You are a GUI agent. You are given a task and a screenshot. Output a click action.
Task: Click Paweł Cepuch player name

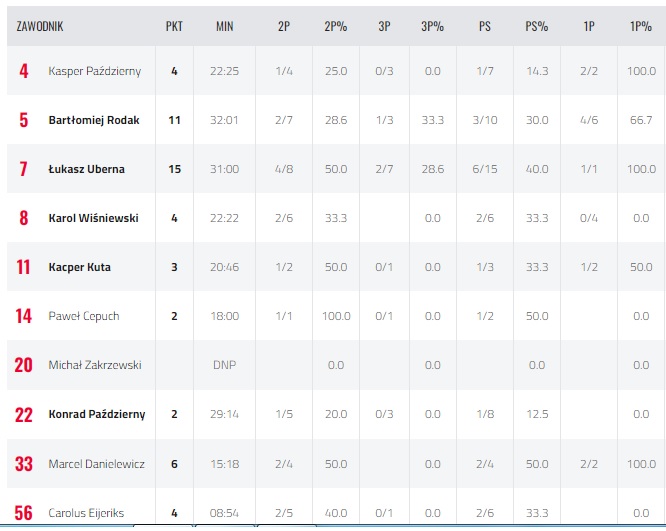(x=84, y=316)
